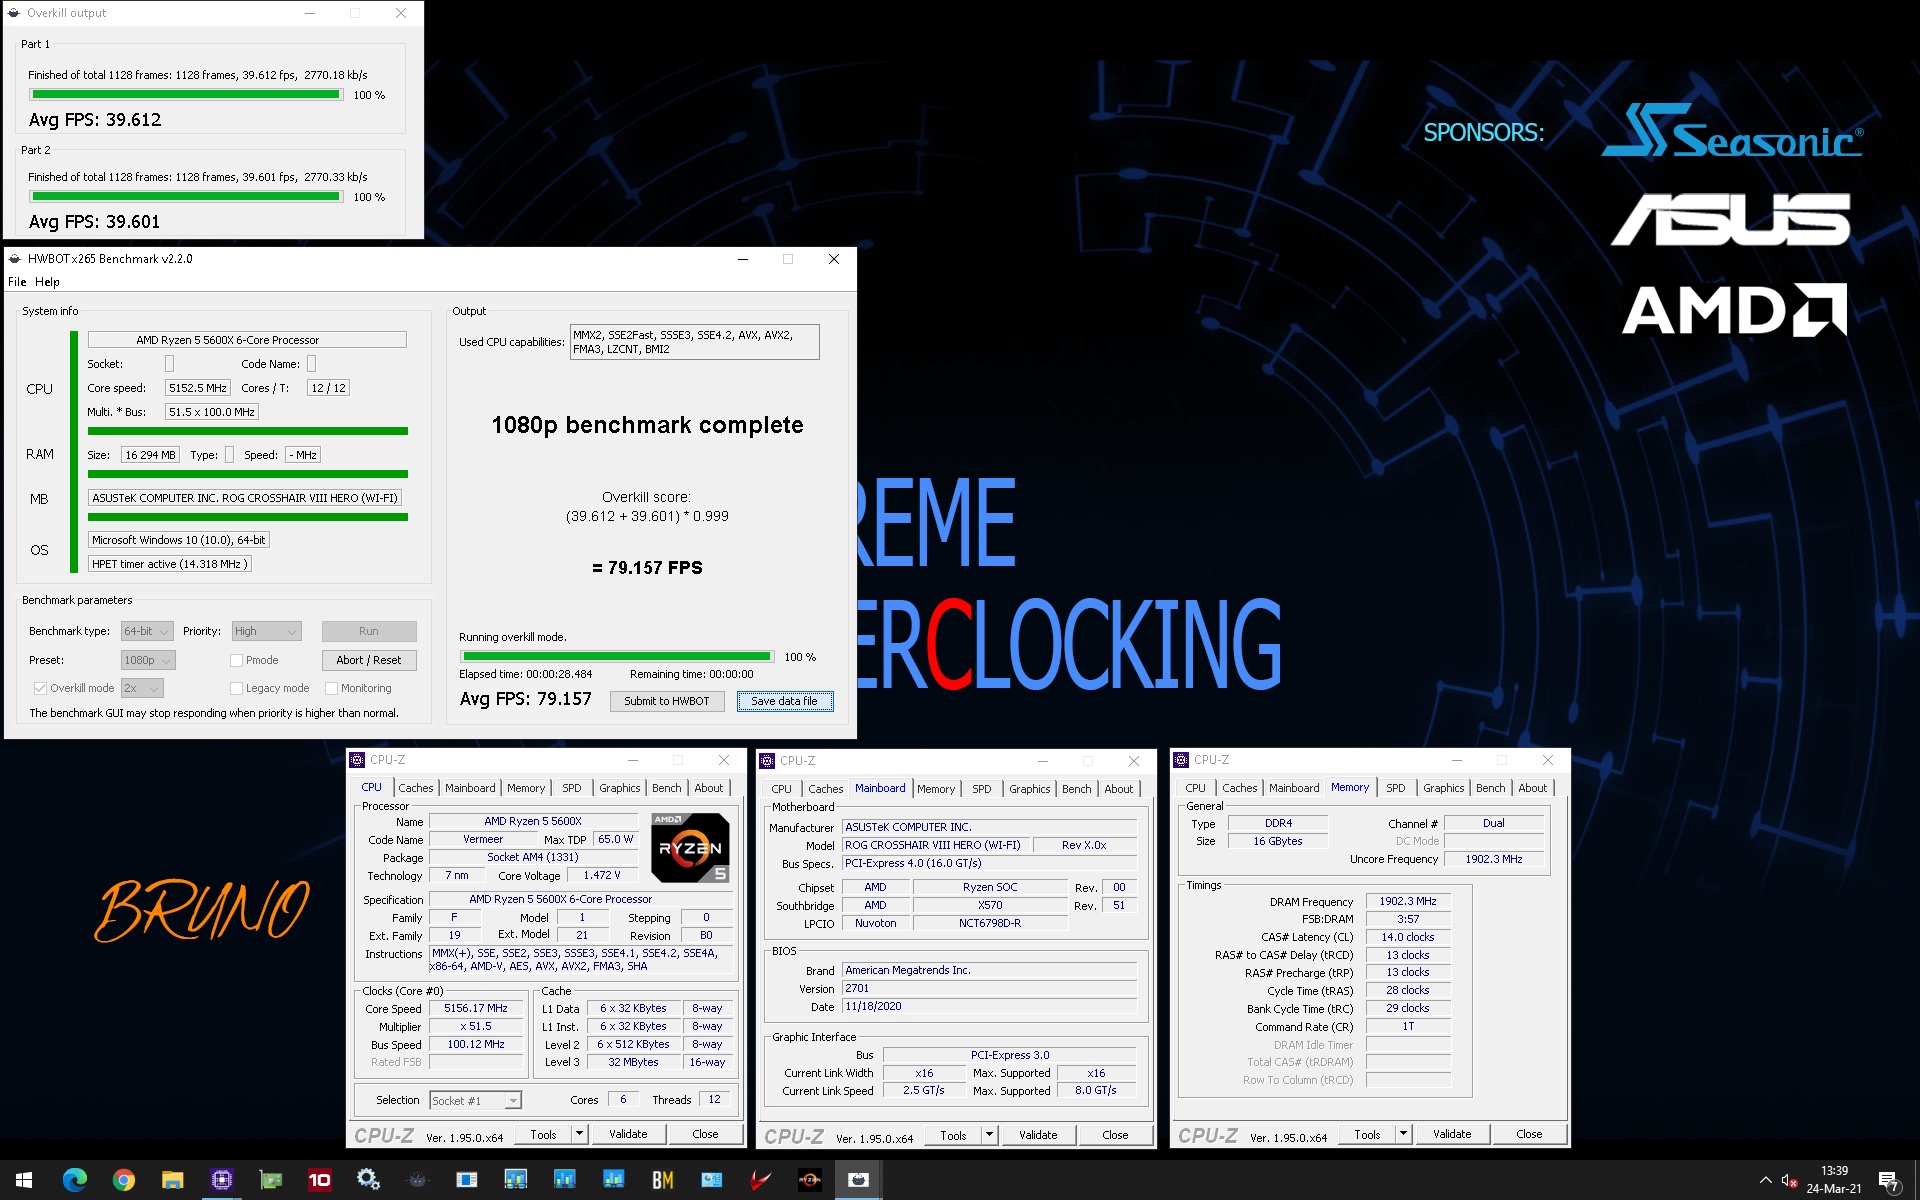Open the Priority High dropdown

pyautogui.click(x=266, y=631)
